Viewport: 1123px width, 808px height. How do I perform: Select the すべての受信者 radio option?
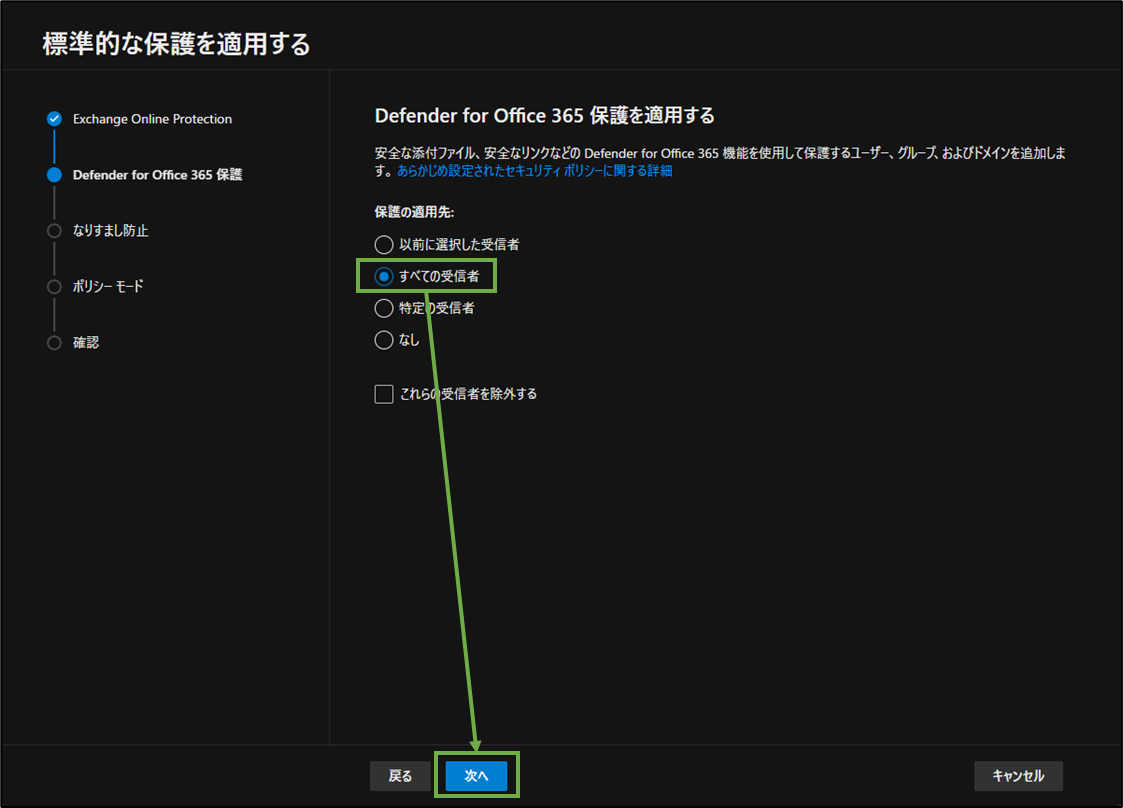[x=384, y=276]
